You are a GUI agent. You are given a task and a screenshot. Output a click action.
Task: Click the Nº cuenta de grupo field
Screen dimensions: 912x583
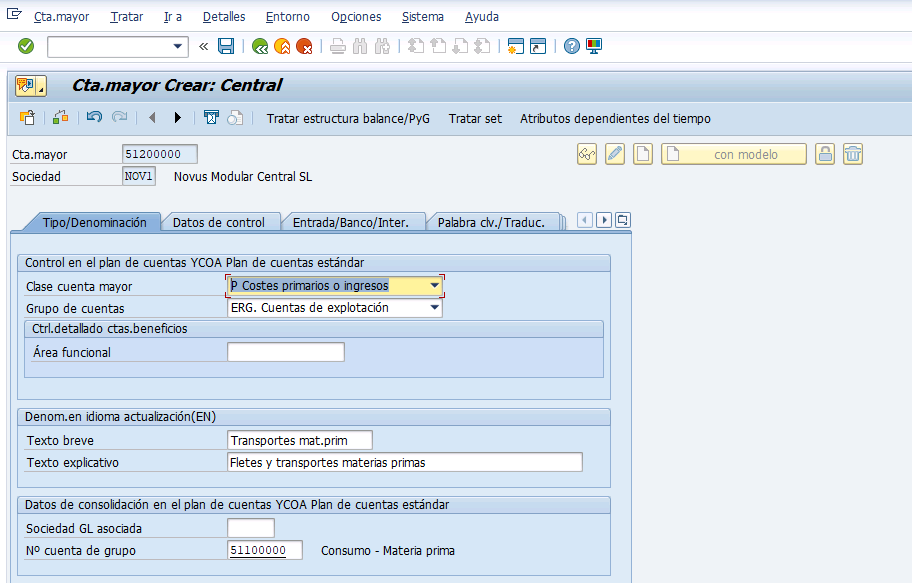(265, 550)
